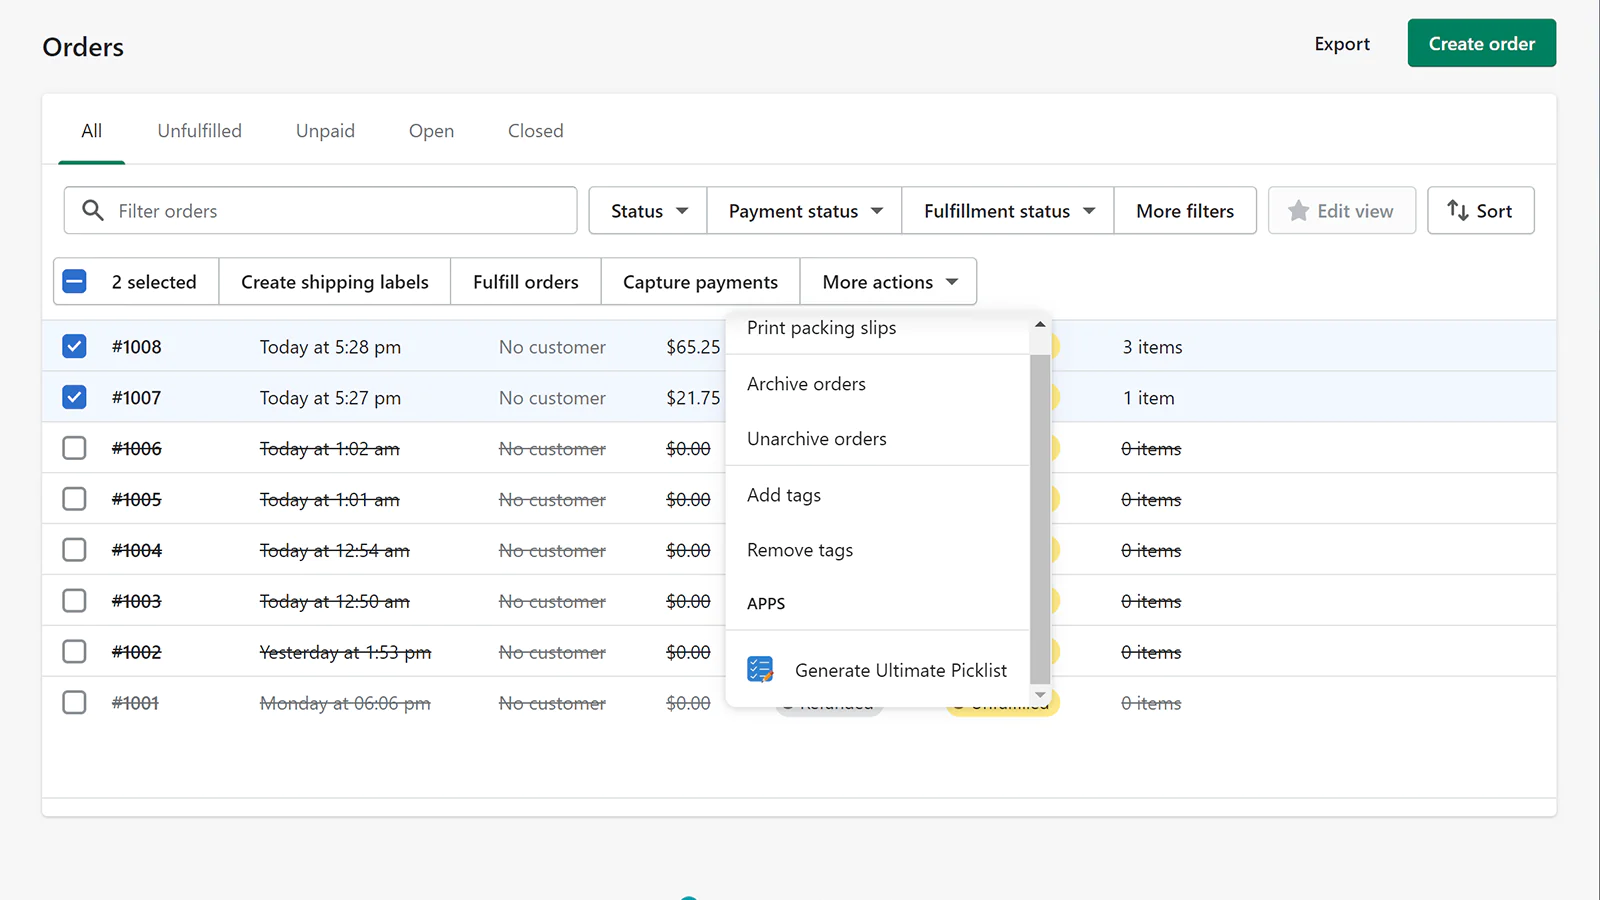Open the Fulfillment status dropdown
The image size is (1600, 900).
1007,211
